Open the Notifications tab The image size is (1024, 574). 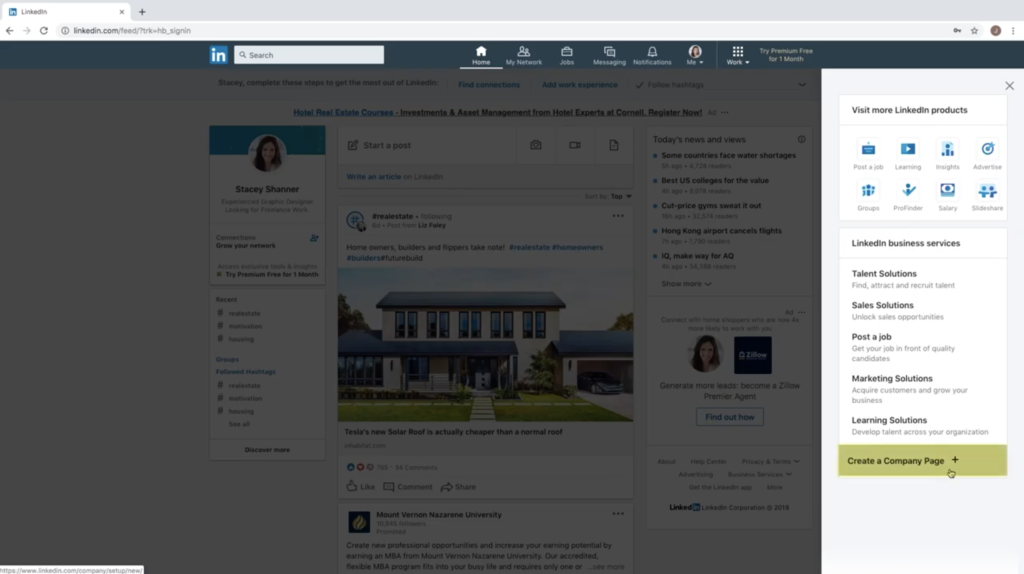[652, 56]
